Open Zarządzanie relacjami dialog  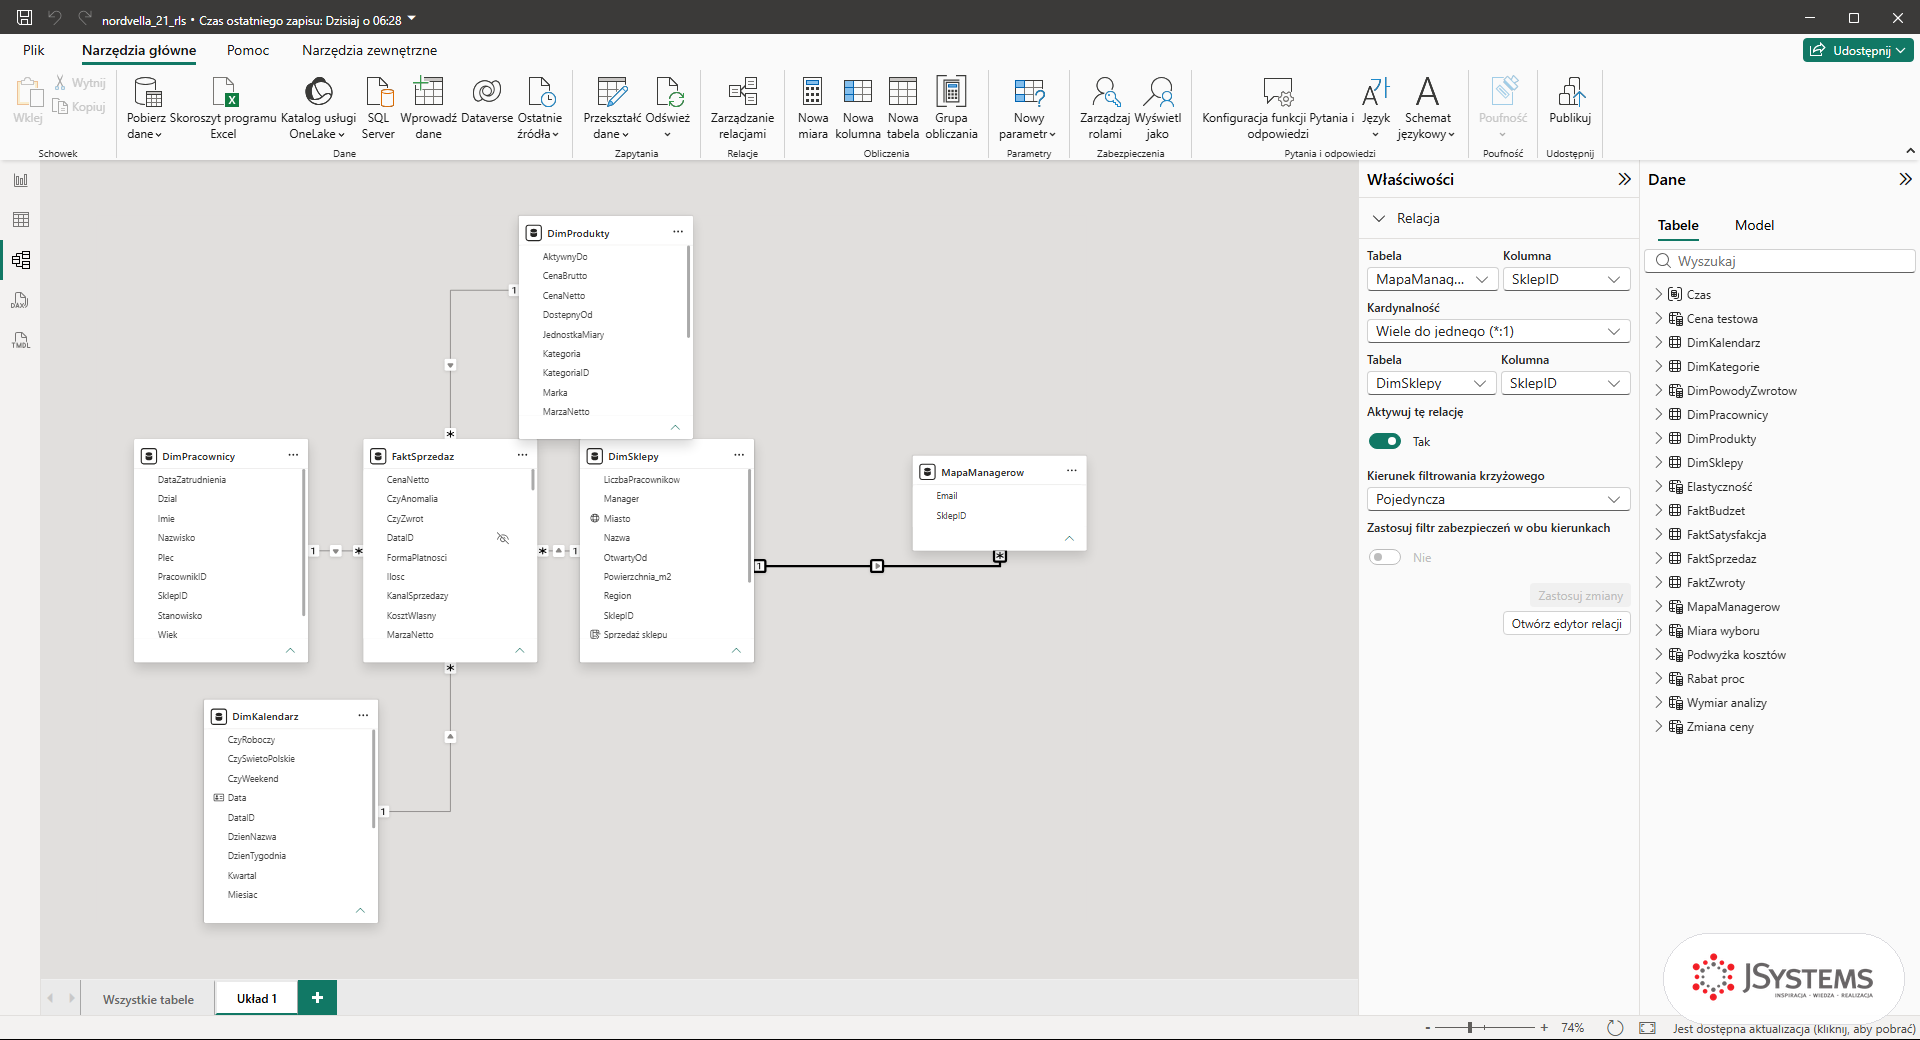coord(742,108)
